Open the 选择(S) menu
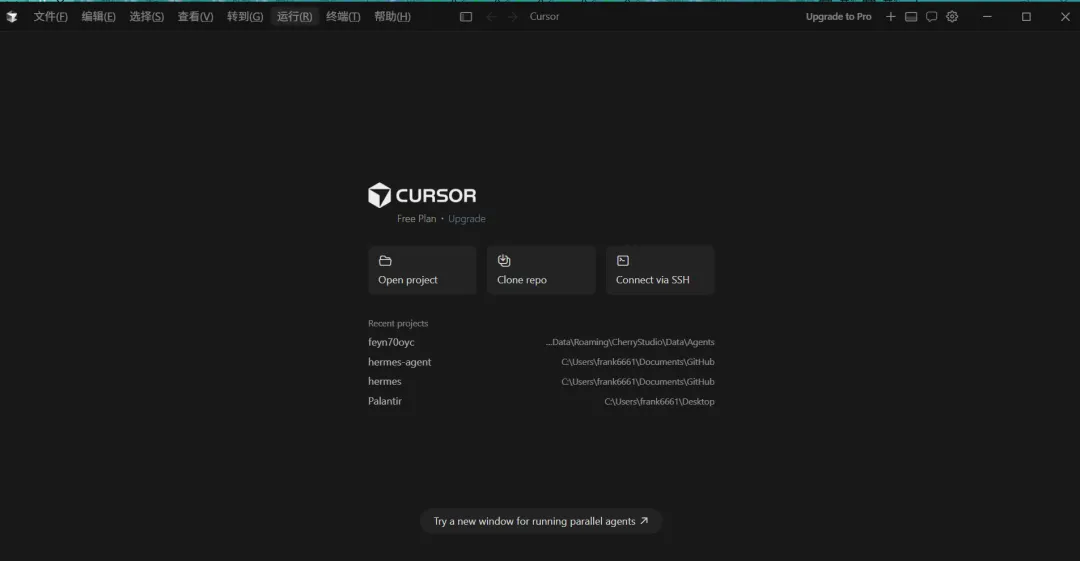Viewport: 1080px width, 561px height. coord(147,17)
